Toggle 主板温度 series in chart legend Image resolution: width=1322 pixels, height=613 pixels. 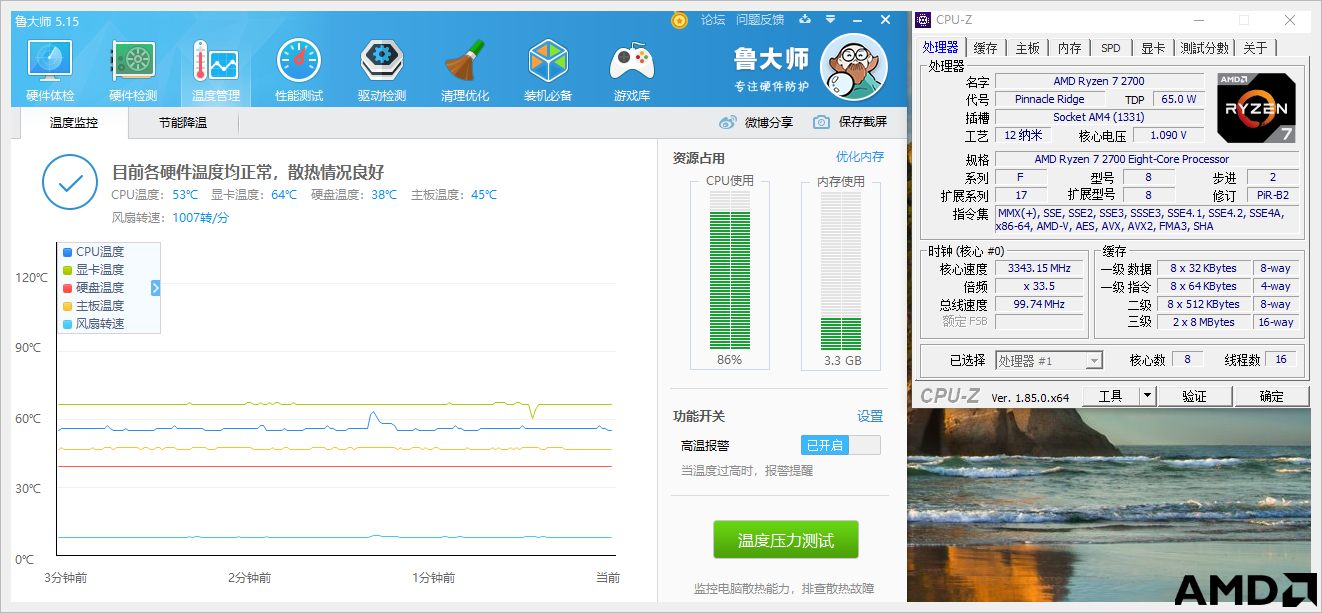[x=93, y=306]
